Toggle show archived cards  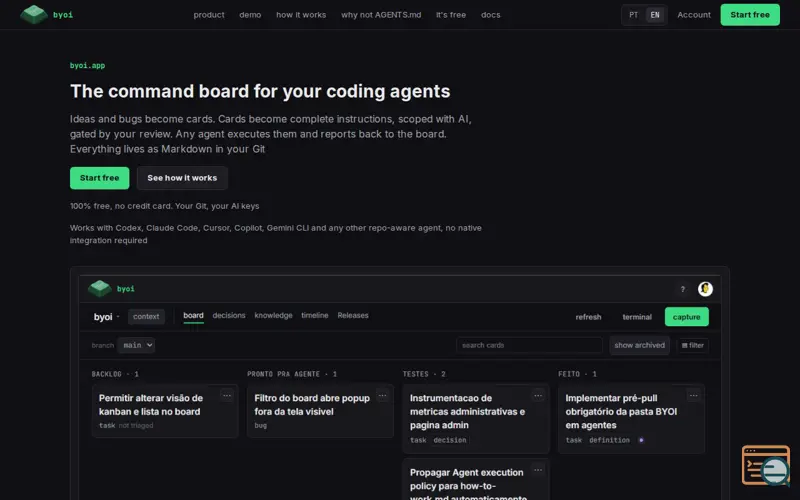[639, 345]
